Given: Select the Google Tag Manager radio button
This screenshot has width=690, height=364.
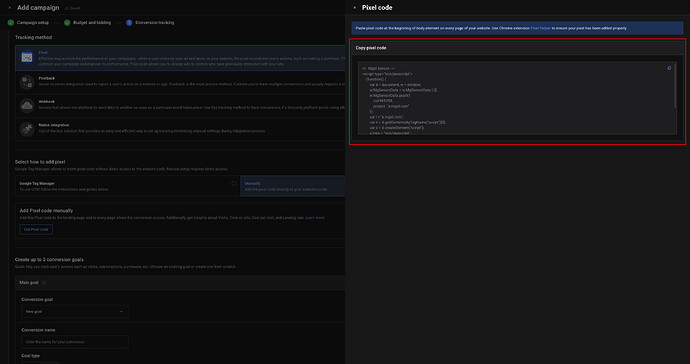Looking at the screenshot, I should tap(234, 184).
